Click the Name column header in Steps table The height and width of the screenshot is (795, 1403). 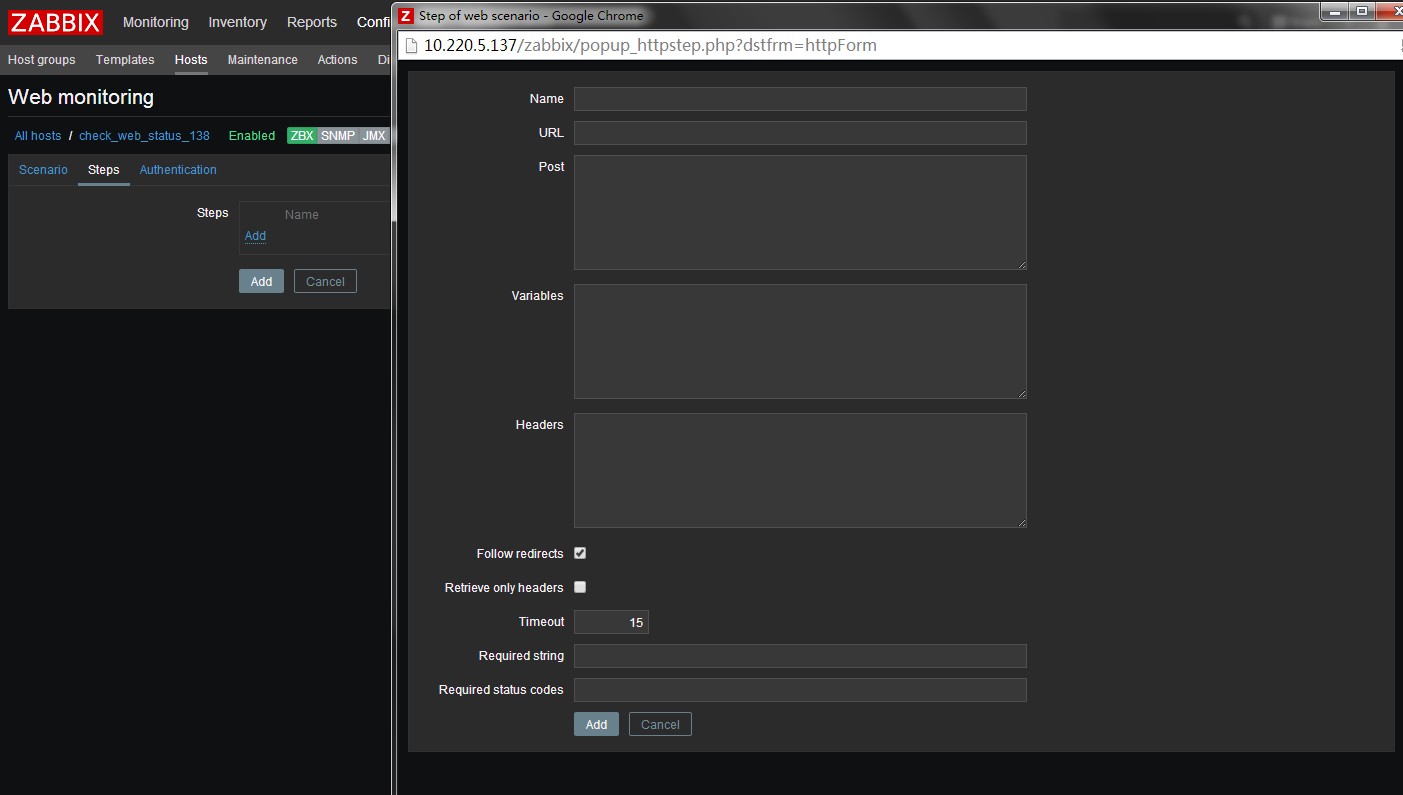pos(302,215)
